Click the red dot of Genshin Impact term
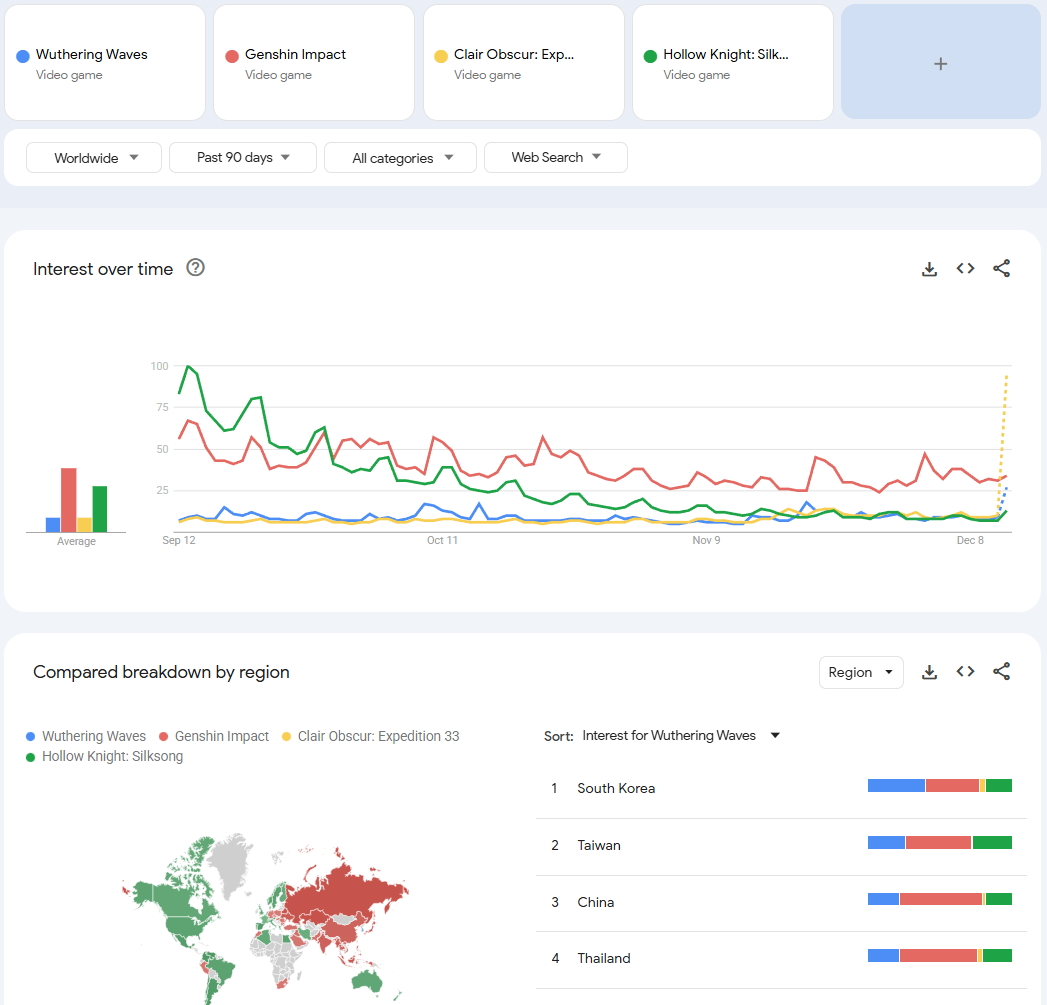 click(232, 56)
